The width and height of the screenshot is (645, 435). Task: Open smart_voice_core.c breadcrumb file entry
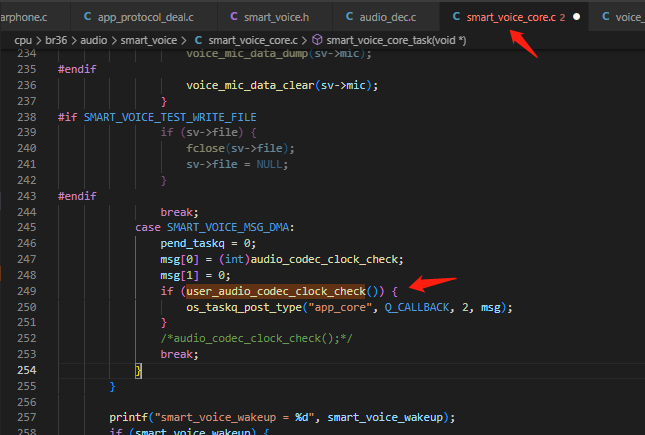click(253, 40)
